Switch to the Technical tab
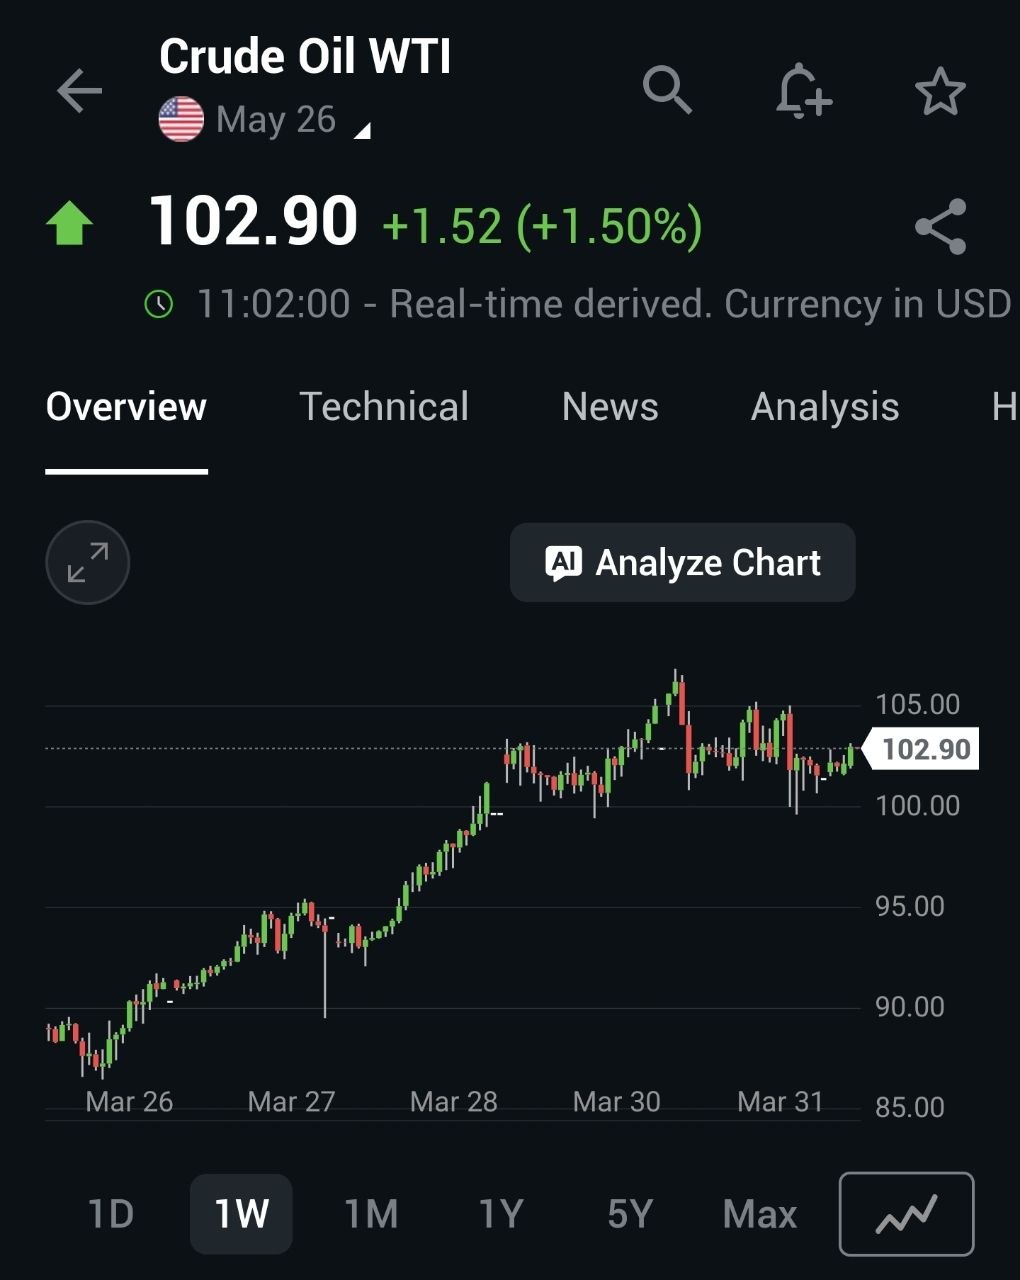The height and width of the screenshot is (1280, 1020). point(384,407)
